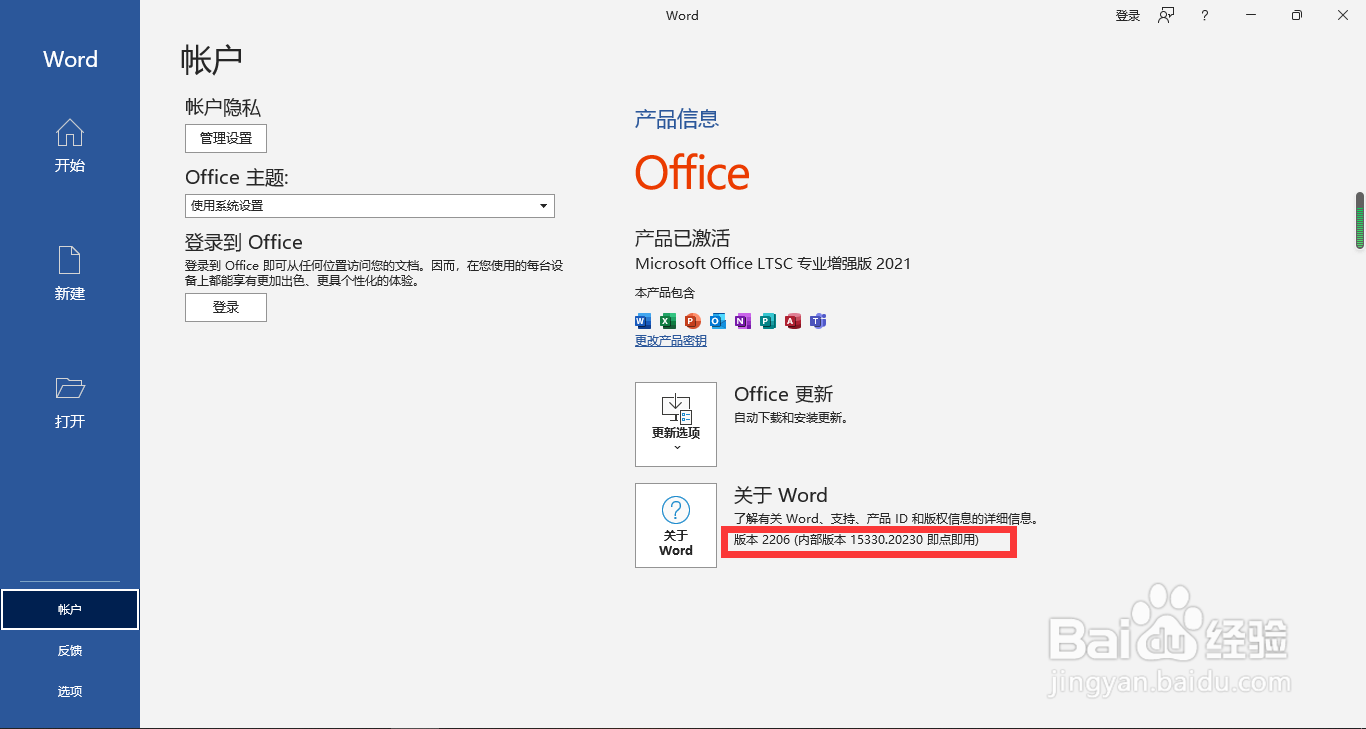Open the 开始 (Home) page in the sidebar
Viewport: 1366px width, 729px height.
coord(70,146)
